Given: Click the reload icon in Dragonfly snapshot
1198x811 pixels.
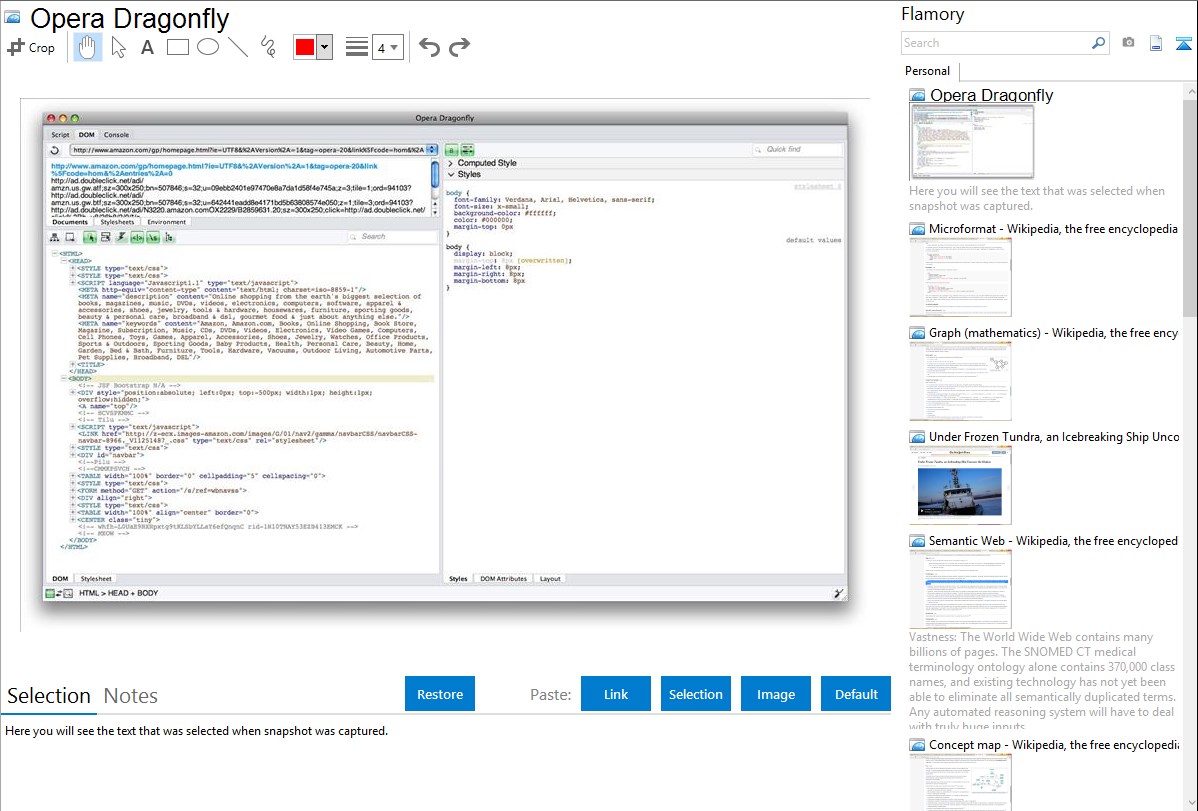Looking at the screenshot, I should pyautogui.click(x=55, y=150).
